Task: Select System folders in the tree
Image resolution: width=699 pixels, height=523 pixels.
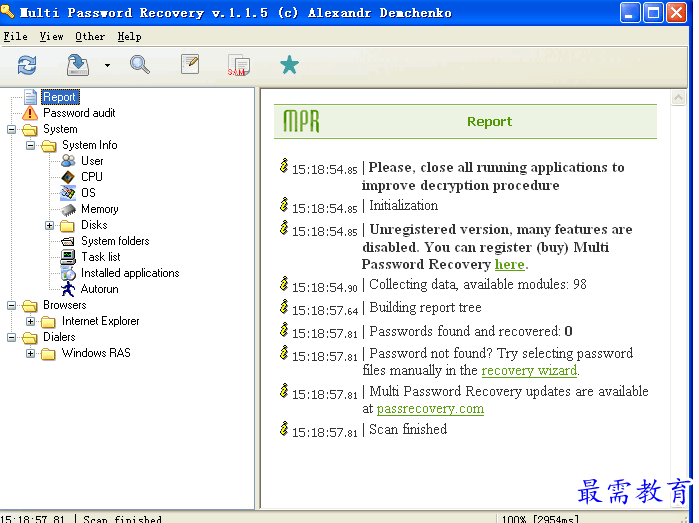Action: click(115, 241)
